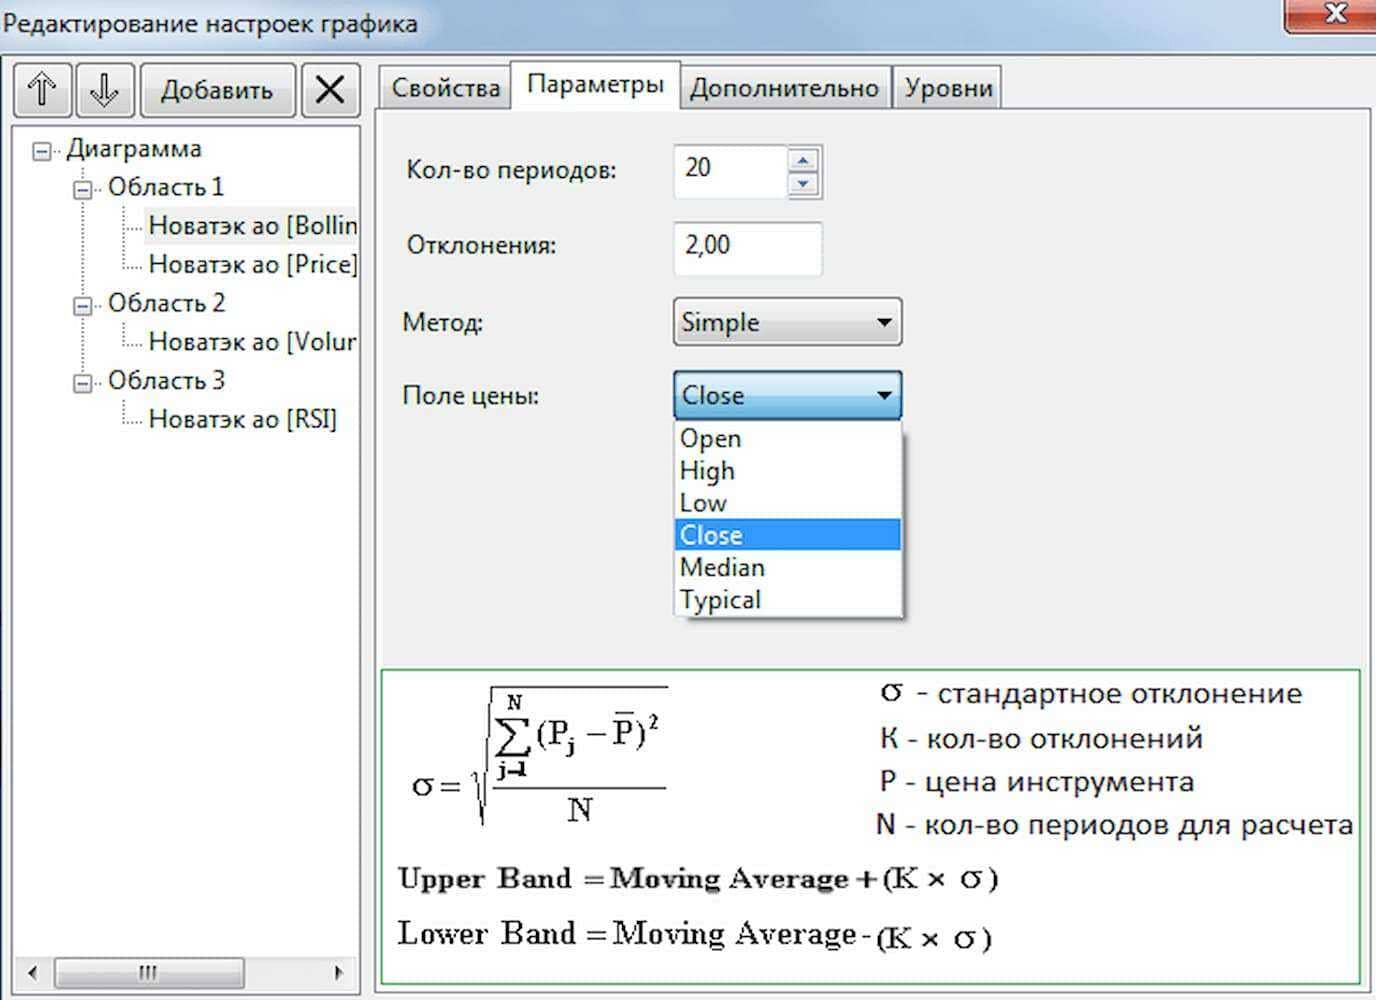This screenshot has height=1000, width=1376.
Task: Click the Отклонения input field
Action: 746,246
